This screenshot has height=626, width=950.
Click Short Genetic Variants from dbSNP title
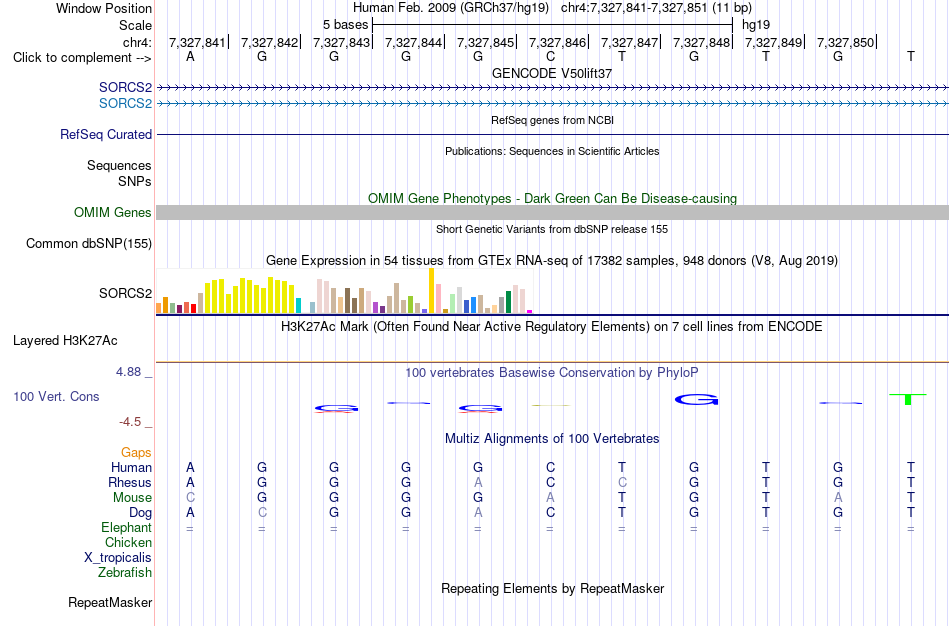[x=552, y=229]
